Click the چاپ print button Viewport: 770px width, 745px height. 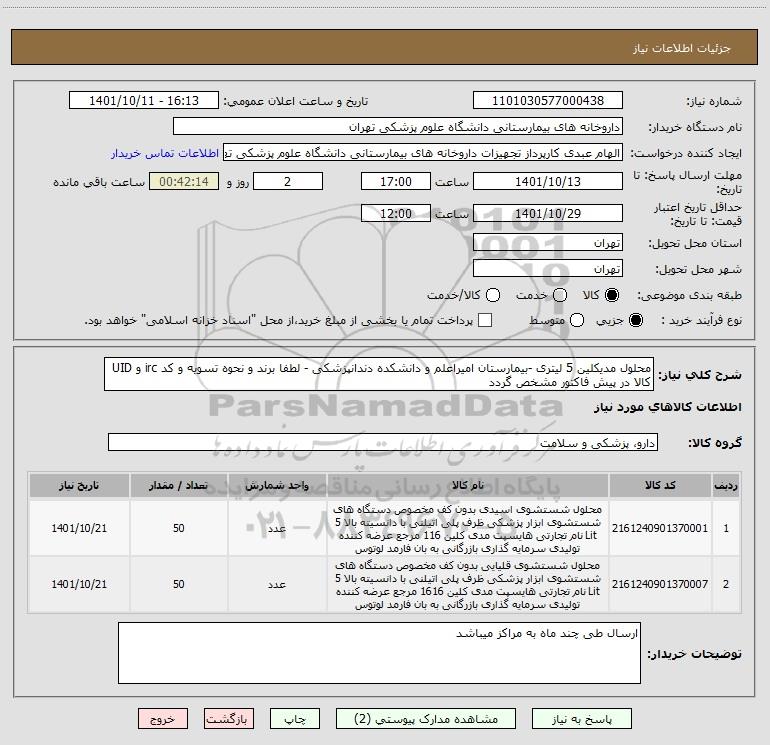(295, 719)
